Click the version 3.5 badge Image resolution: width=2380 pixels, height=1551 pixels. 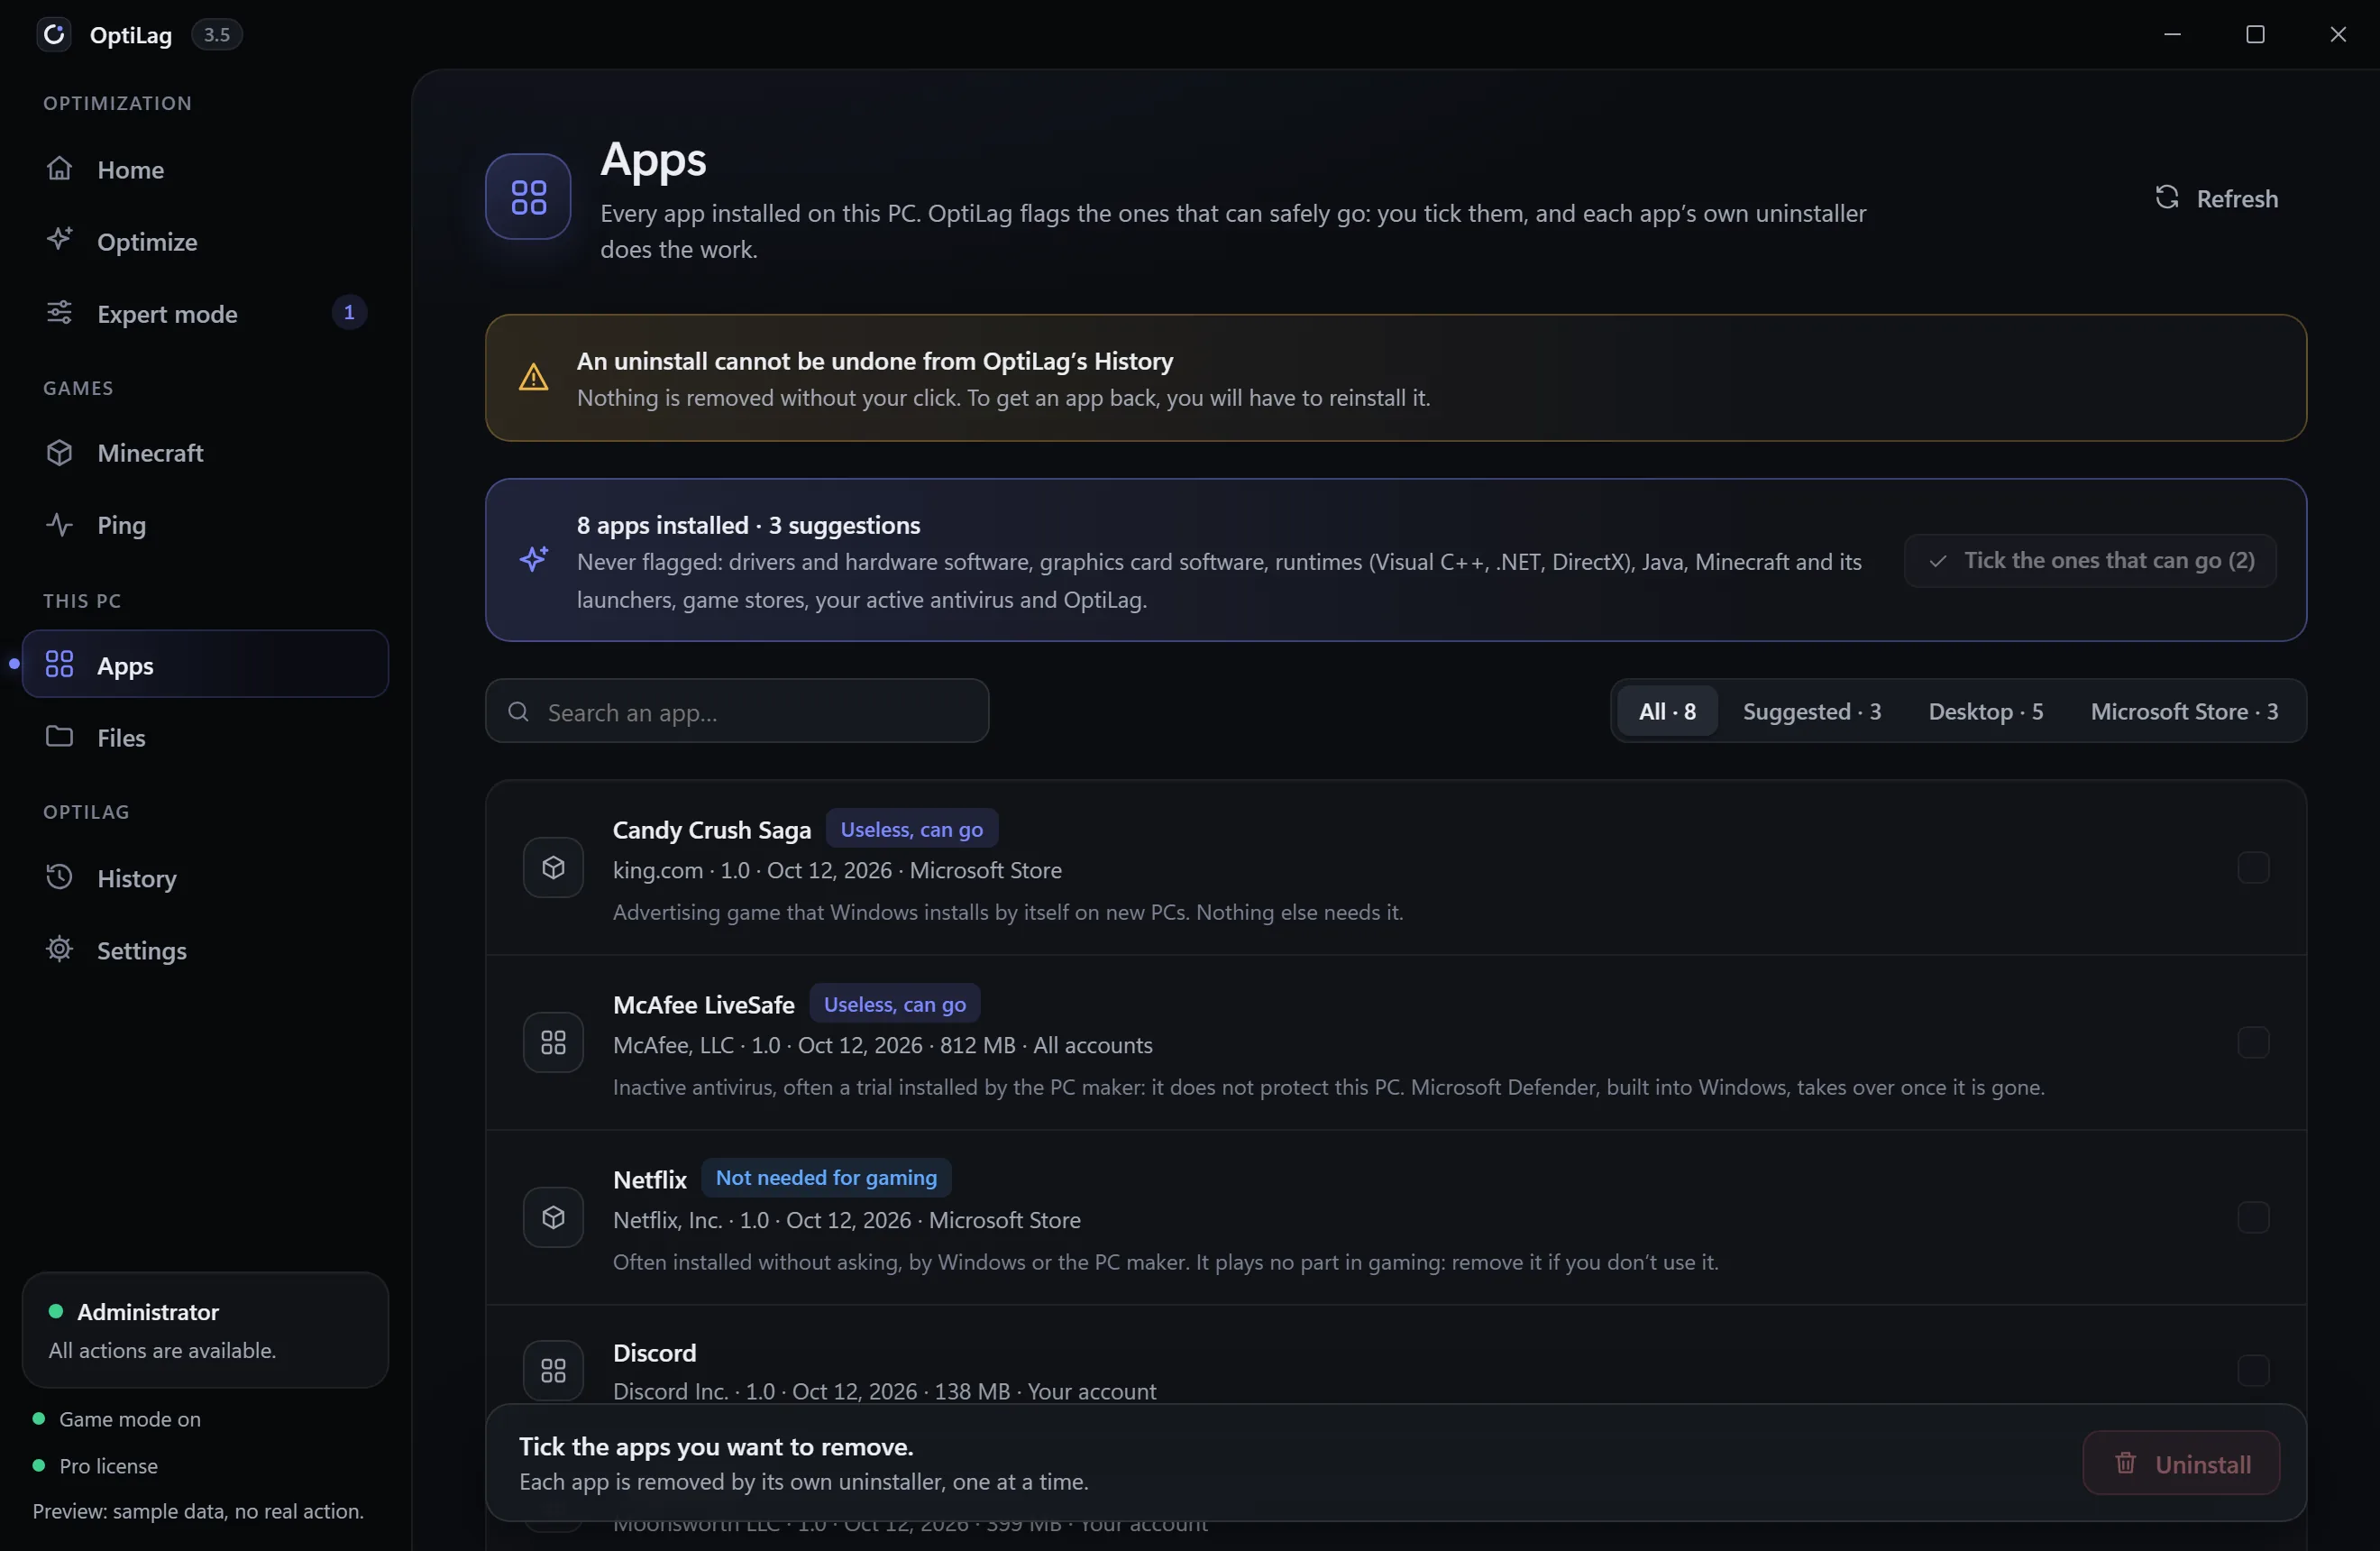coord(217,35)
